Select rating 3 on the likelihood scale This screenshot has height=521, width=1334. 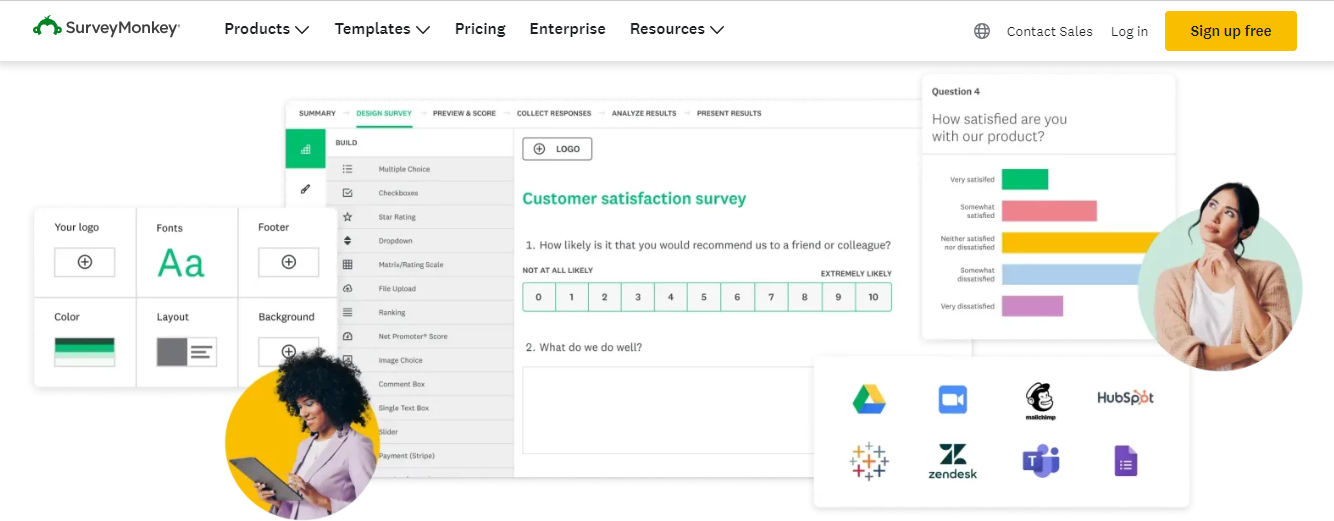click(638, 297)
